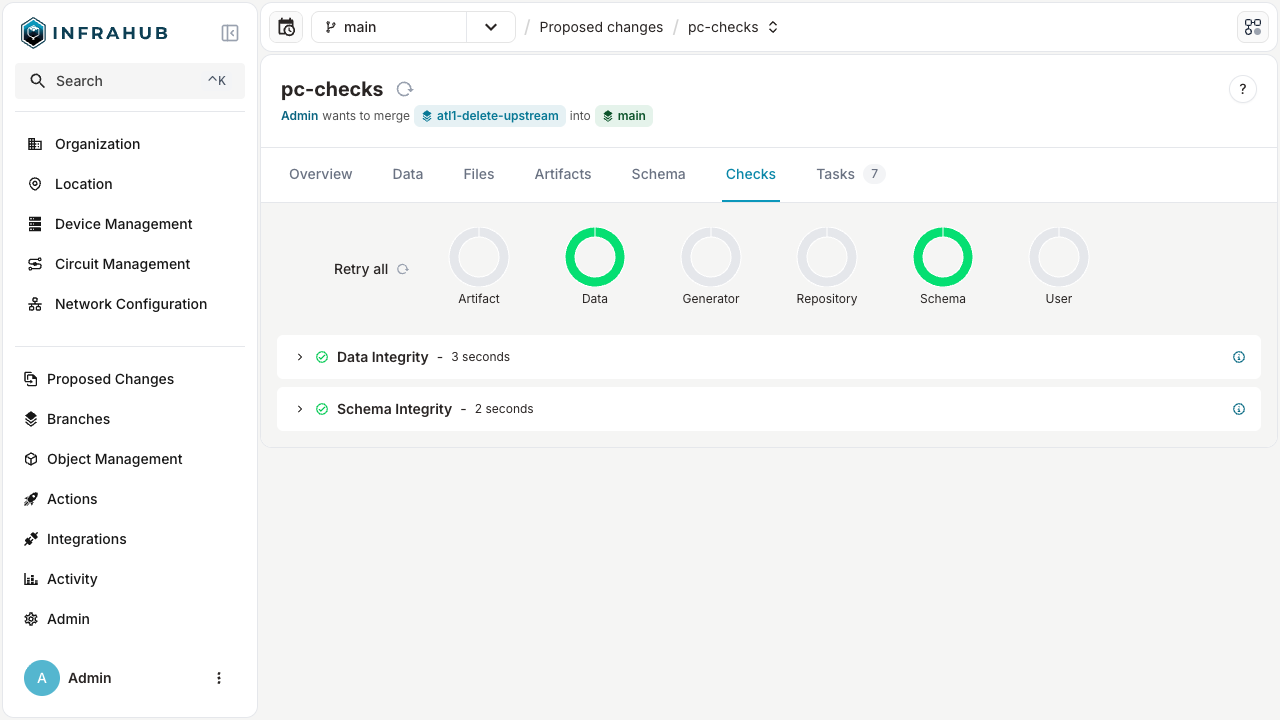Open the Tasks tab showing 7 items

click(836, 174)
